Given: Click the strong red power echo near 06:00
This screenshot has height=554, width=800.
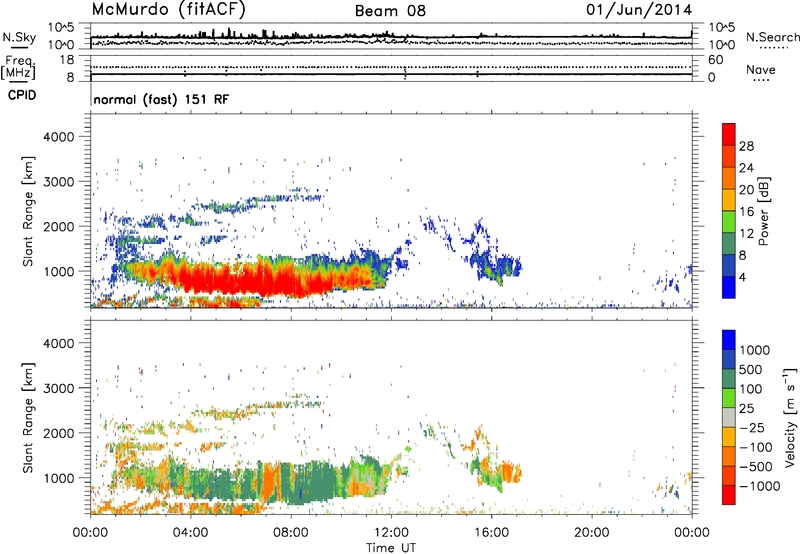Looking at the screenshot, I should tap(240, 278).
